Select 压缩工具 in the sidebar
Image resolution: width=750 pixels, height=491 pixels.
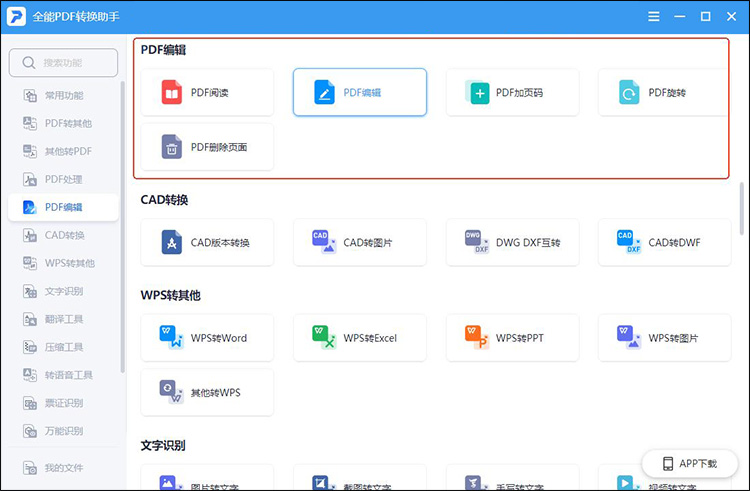(x=63, y=347)
